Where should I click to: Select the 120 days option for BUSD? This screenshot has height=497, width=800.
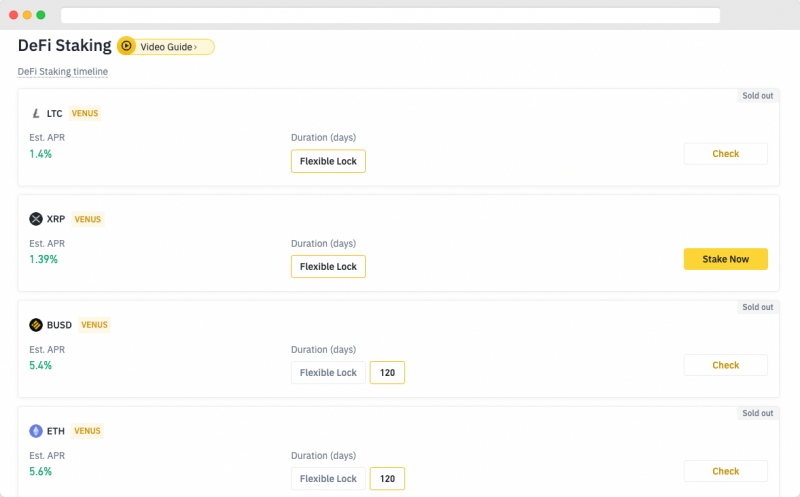pos(387,372)
